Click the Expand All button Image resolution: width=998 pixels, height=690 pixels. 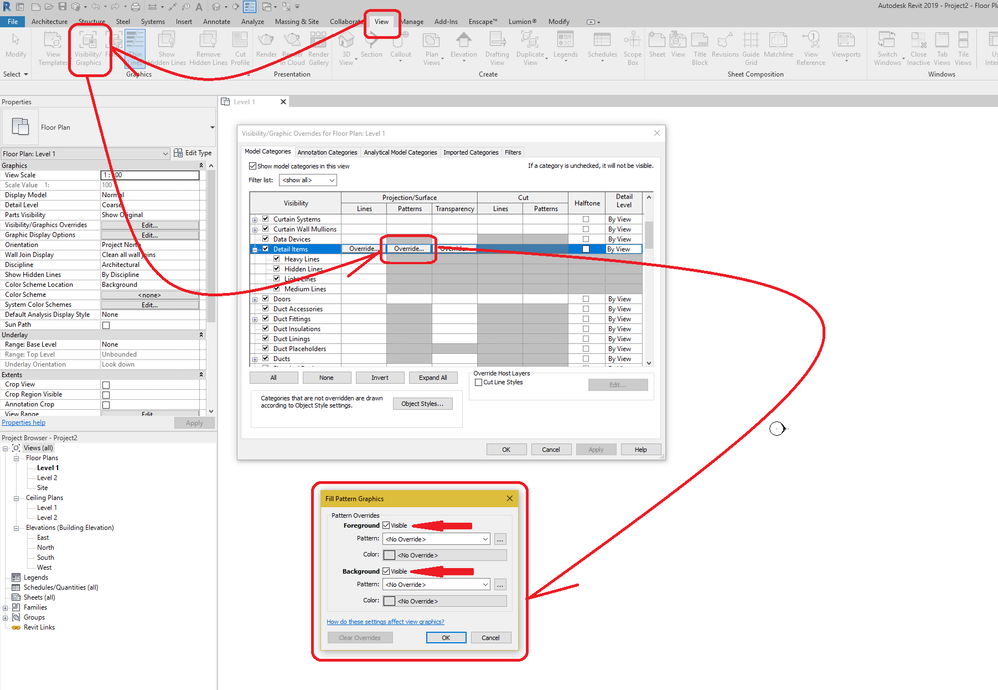[433, 377]
